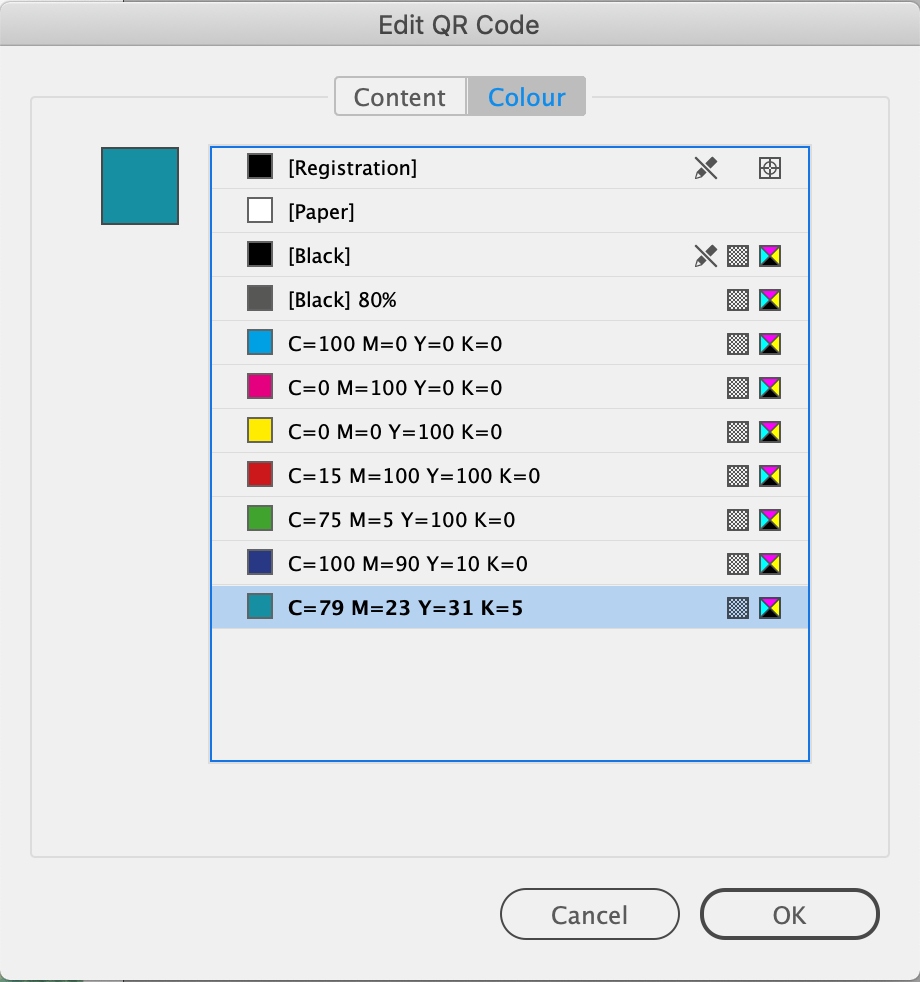Switch to the Content tab
The height and width of the screenshot is (982, 920).
[400, 96]
